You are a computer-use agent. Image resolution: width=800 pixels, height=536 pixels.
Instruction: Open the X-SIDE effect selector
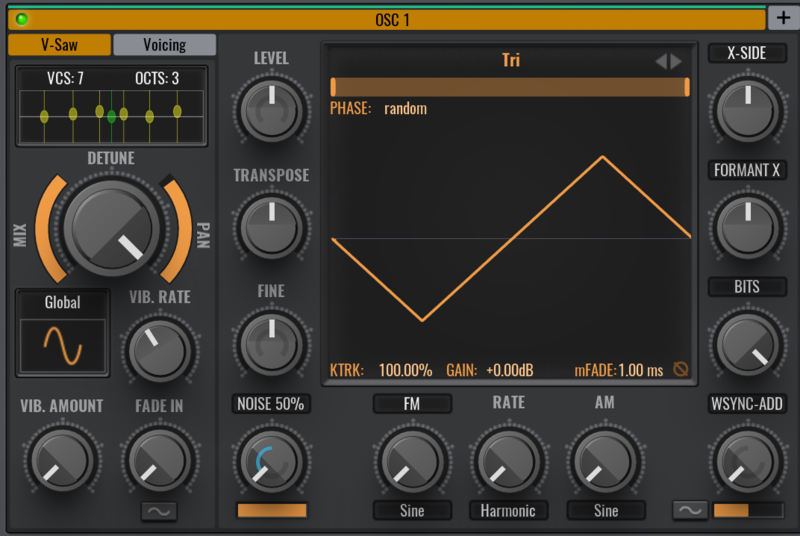click(747, 53)
